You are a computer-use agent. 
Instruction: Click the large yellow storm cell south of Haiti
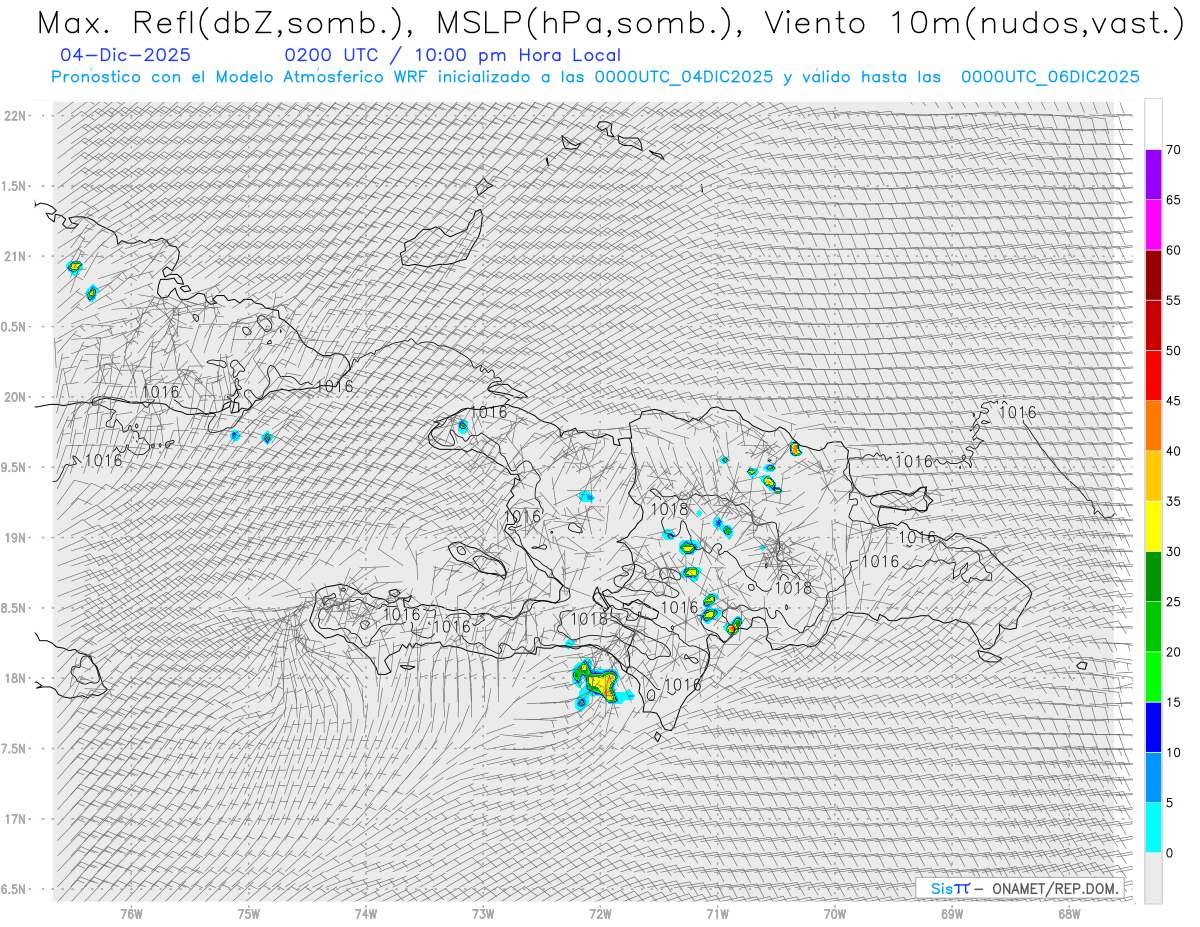click(x=602, y=685)
